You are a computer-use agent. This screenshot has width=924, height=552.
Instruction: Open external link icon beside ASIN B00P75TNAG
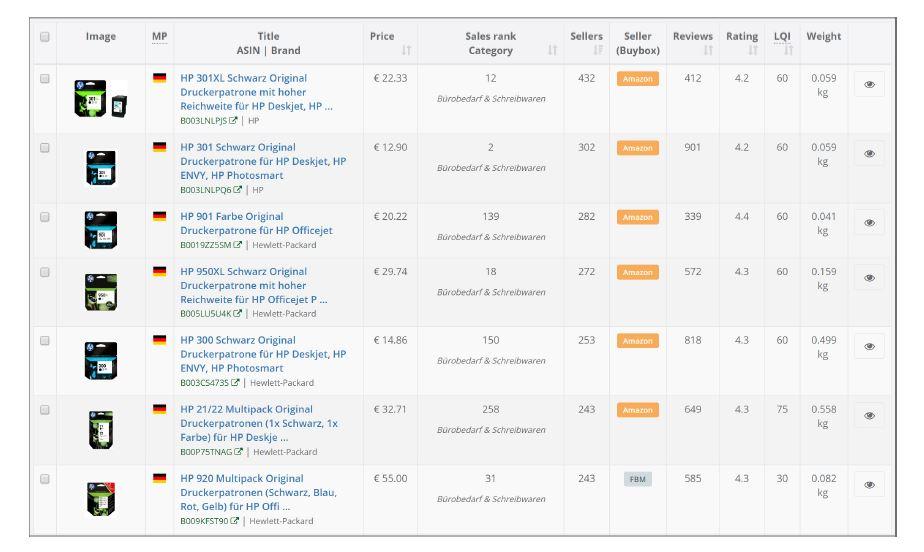click(239, 452)
